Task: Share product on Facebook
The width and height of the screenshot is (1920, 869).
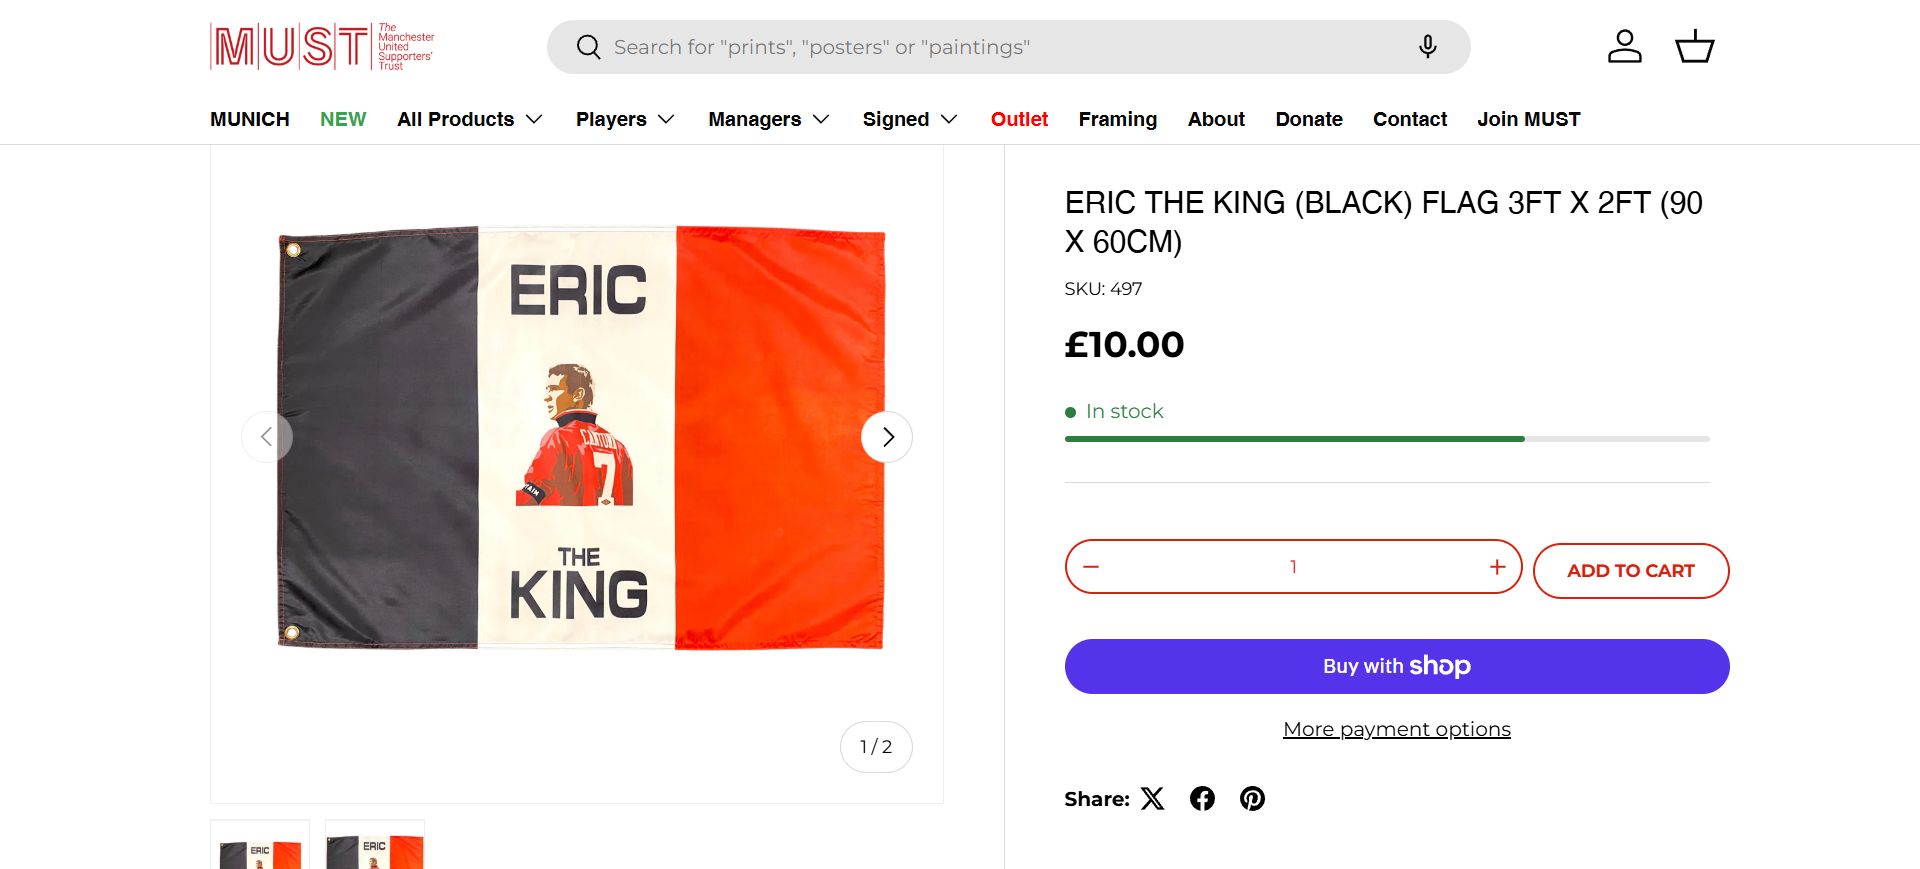Action: click(1202, 798)
